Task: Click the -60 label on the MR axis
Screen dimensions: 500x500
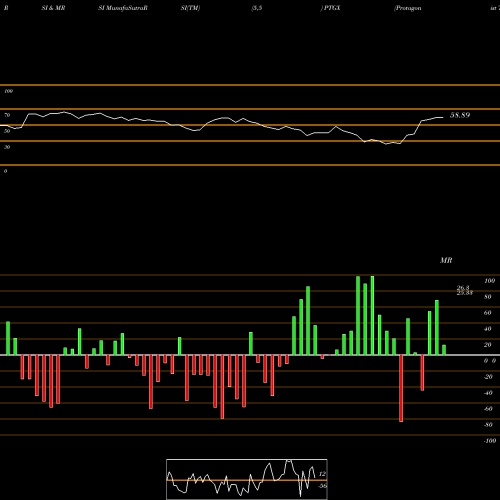Action: (x=488, y=409)
